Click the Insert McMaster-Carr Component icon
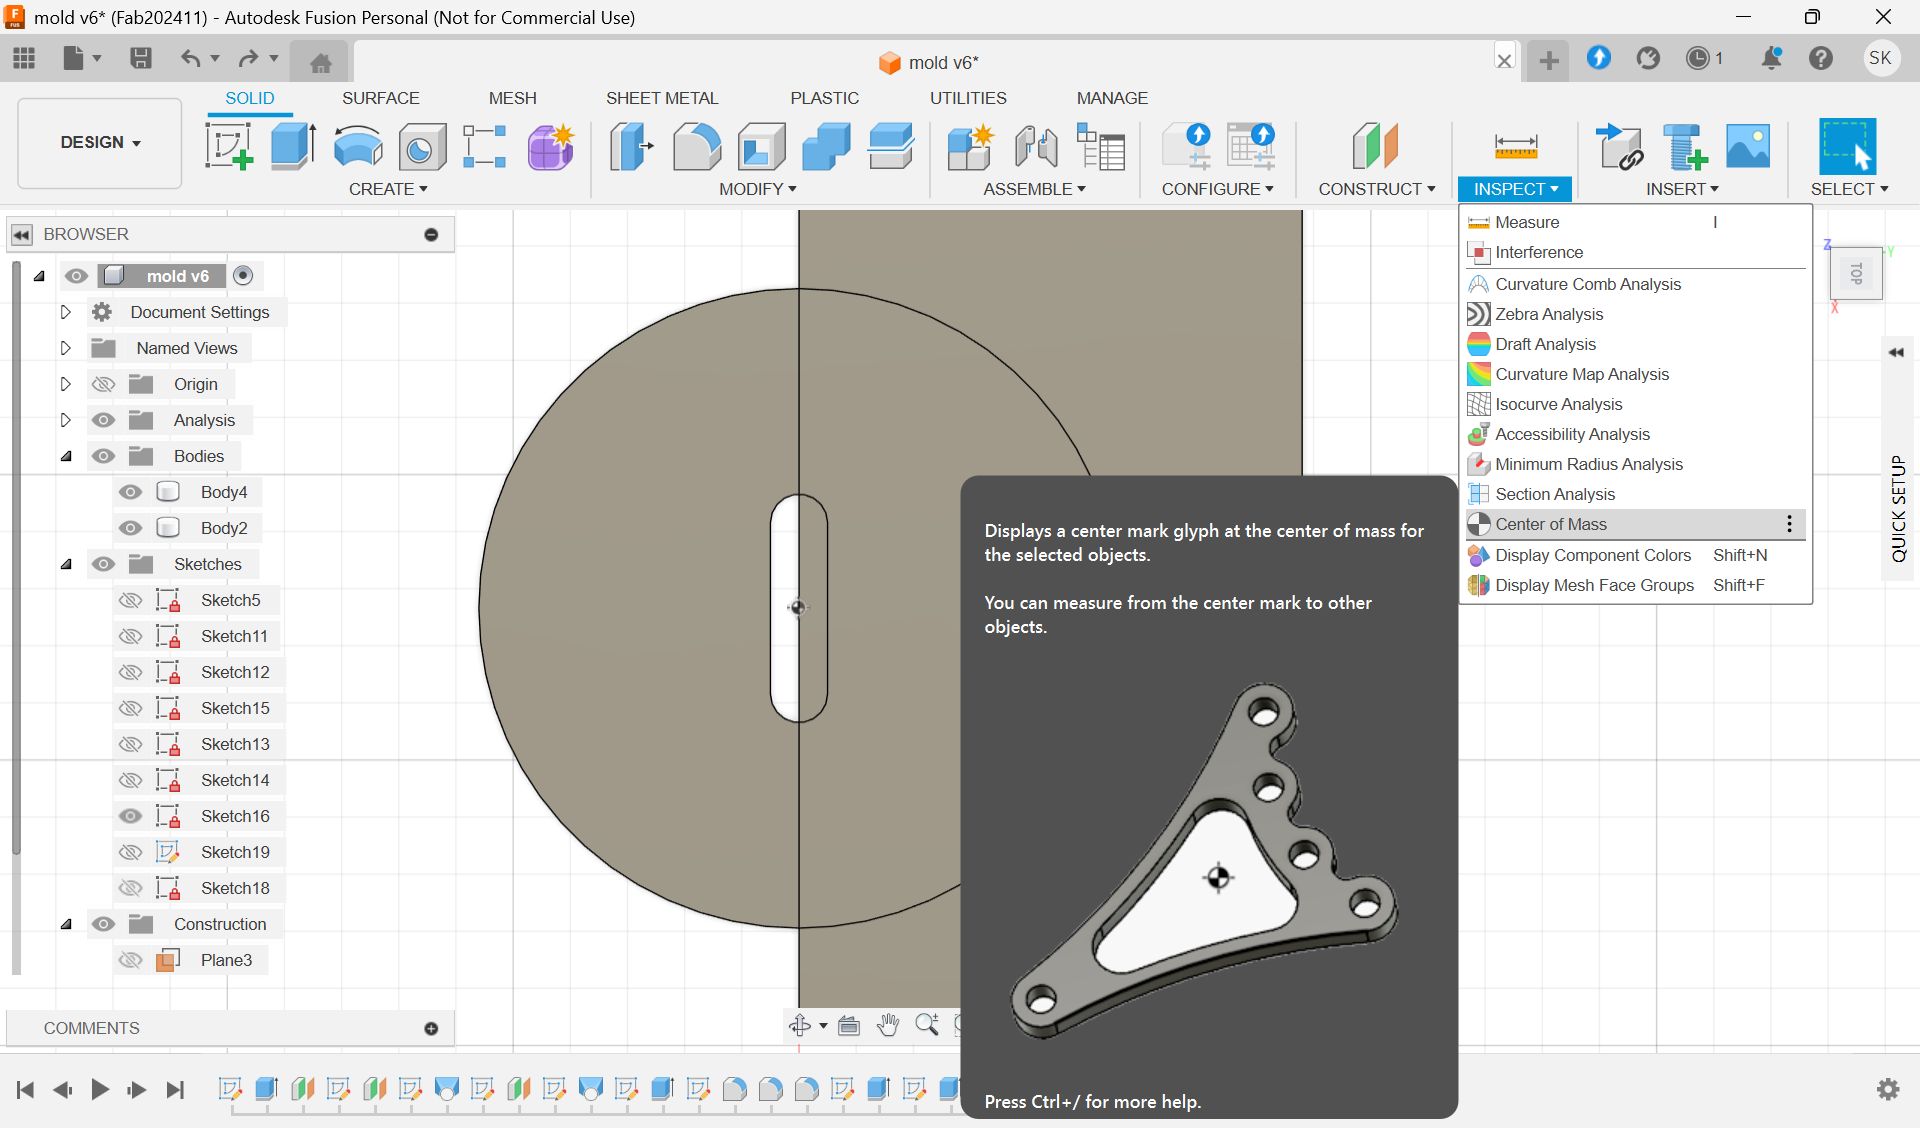This screenshot has height=1128, width=1920. click(x=1684, y=146)
